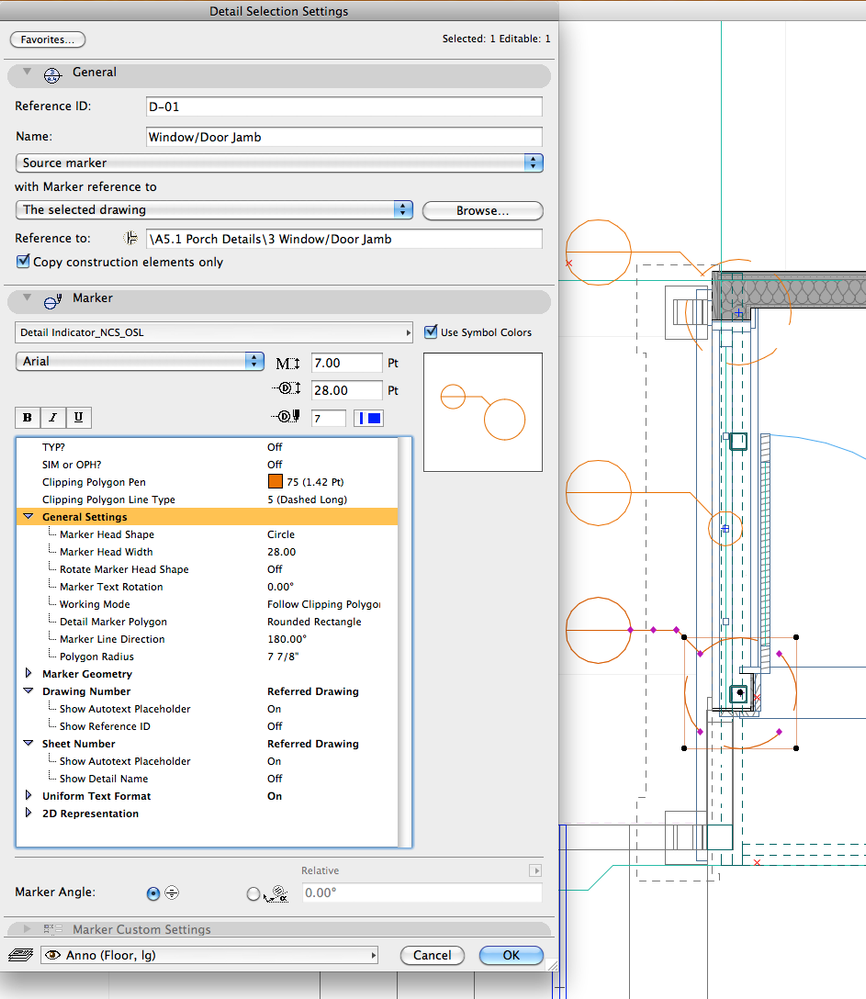Click the General panel globe icon
The image size is (866, 999).
(51, 73)
